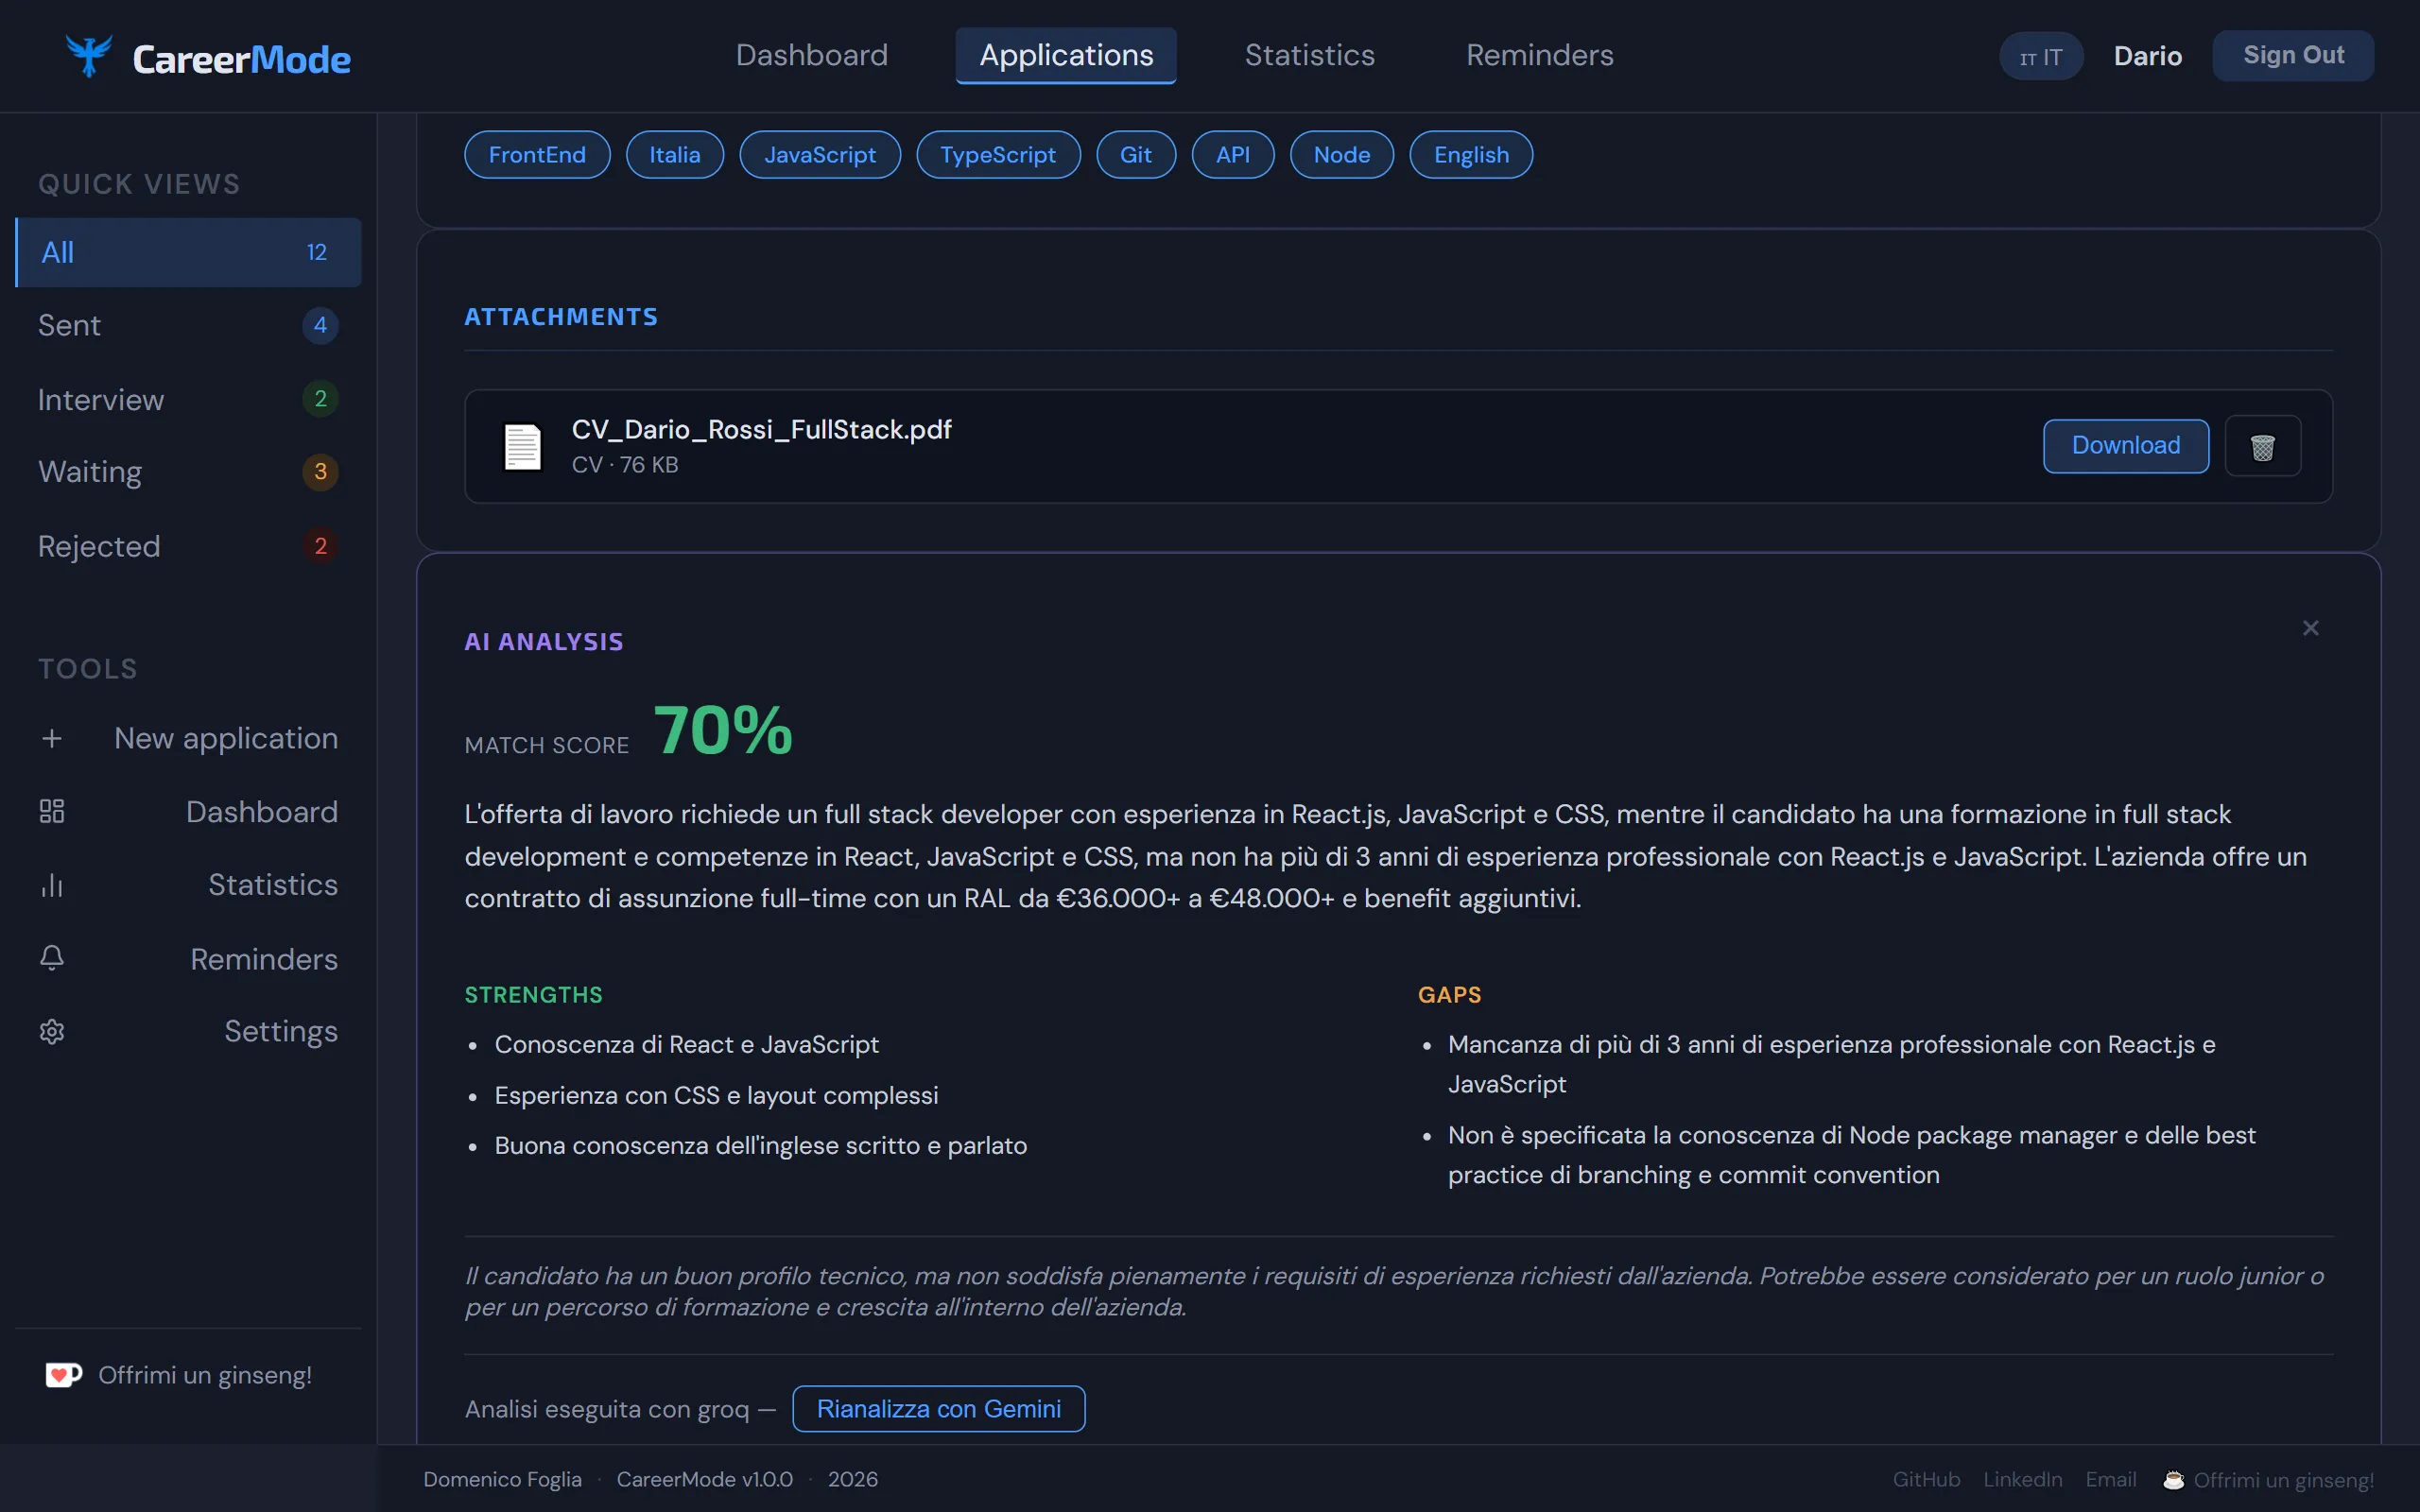This screenshot has height=1512, width=2420.
Task: Download the CV attachment
Action: [2125, 446]
